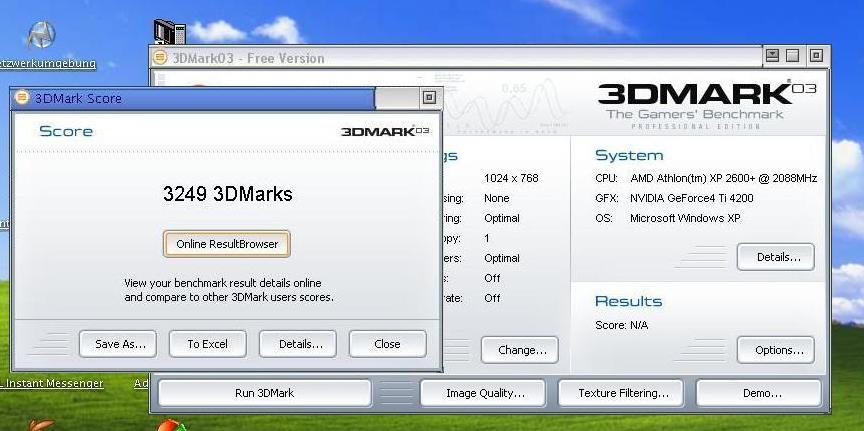Open Results Options button
Screen dimensions: 864x431
pyautogui.click(x=776, y=350)
